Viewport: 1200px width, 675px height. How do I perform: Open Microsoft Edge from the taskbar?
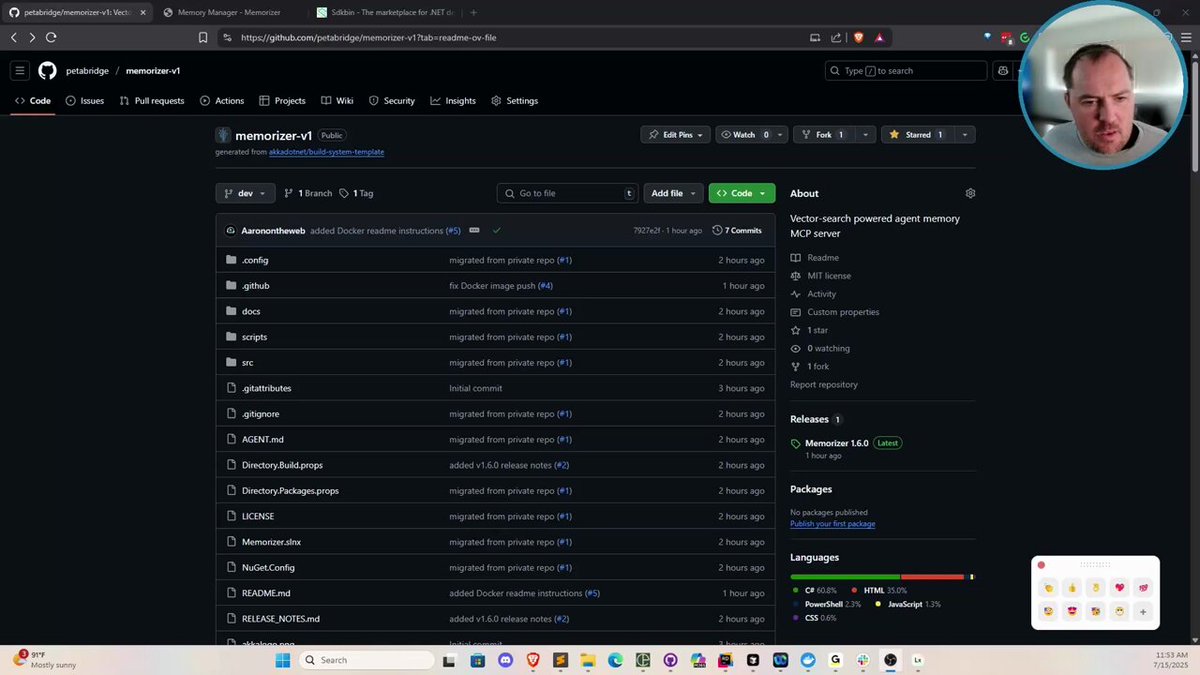coord(615,660)
